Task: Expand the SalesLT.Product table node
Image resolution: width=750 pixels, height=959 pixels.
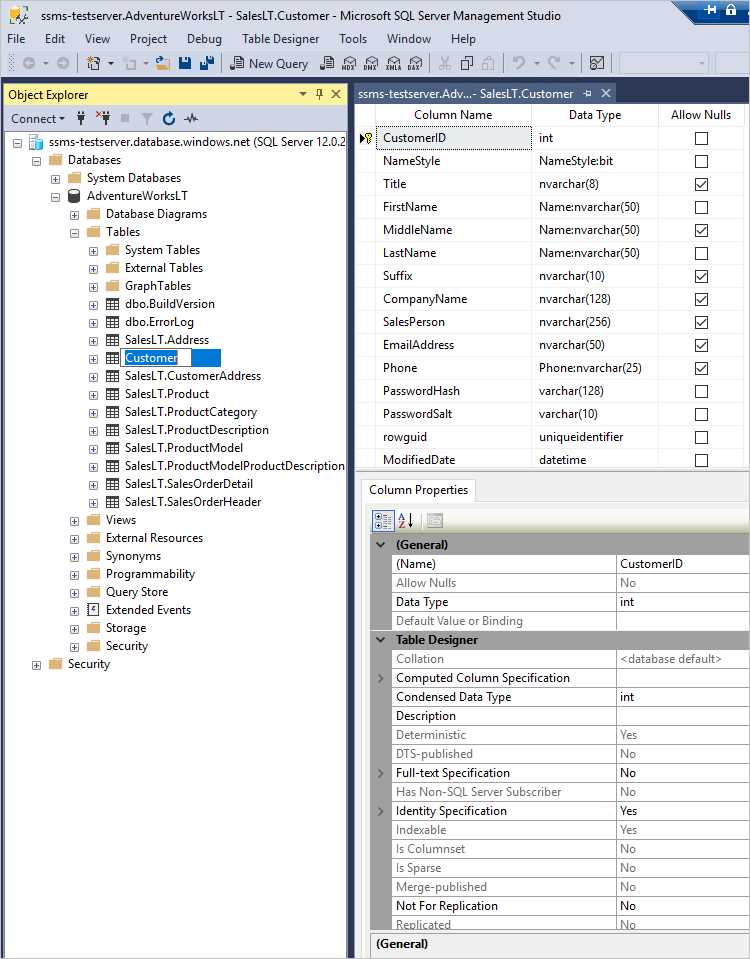Action: [x=93, y=395]
